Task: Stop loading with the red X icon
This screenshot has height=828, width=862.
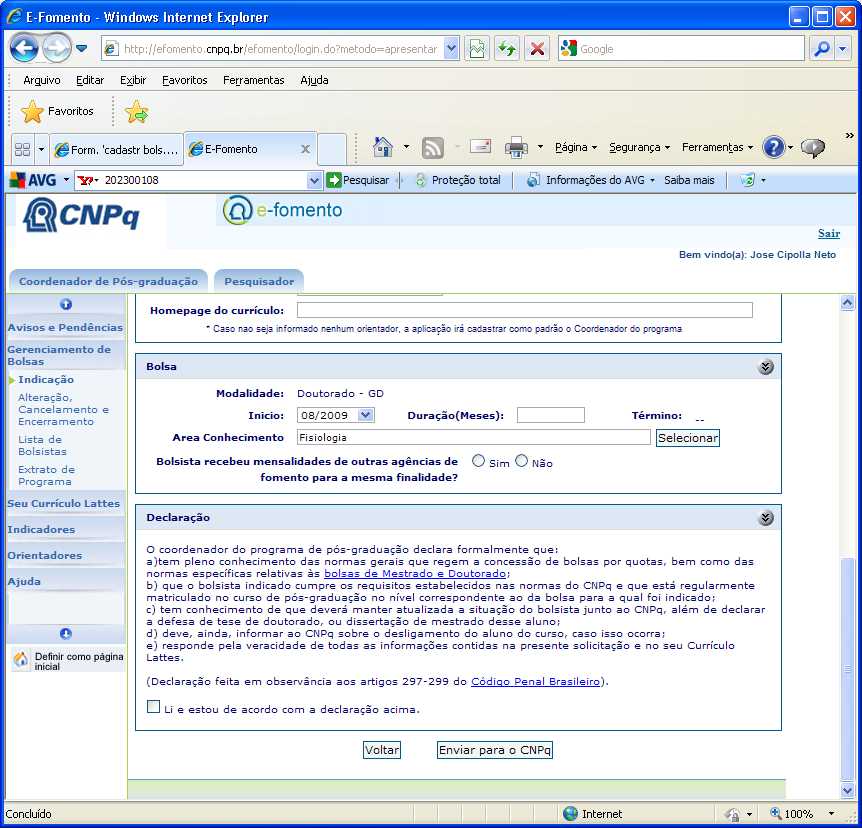Action: click(537, 49)
